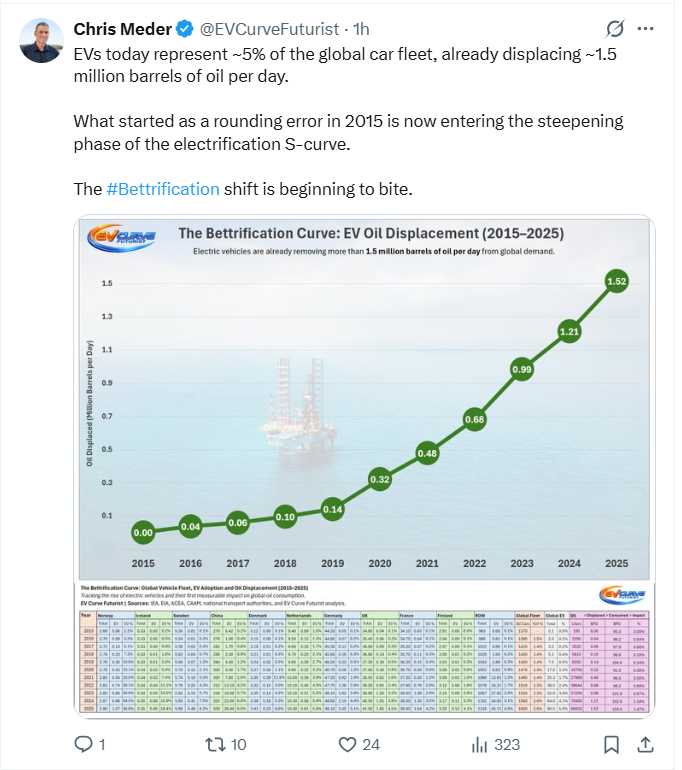The image size is (682, 770).
Task: Click the 0.32 data point for 2020
Action: click(380, 479)
